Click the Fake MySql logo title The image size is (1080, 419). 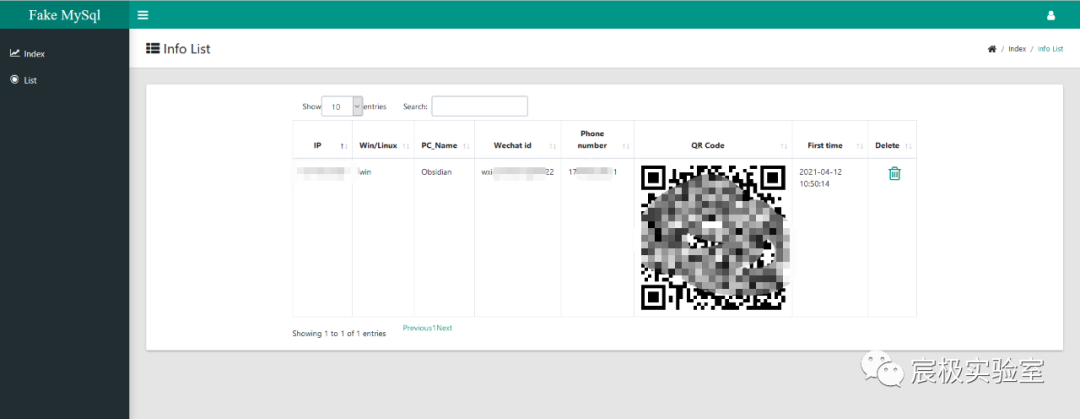[65, 15]
